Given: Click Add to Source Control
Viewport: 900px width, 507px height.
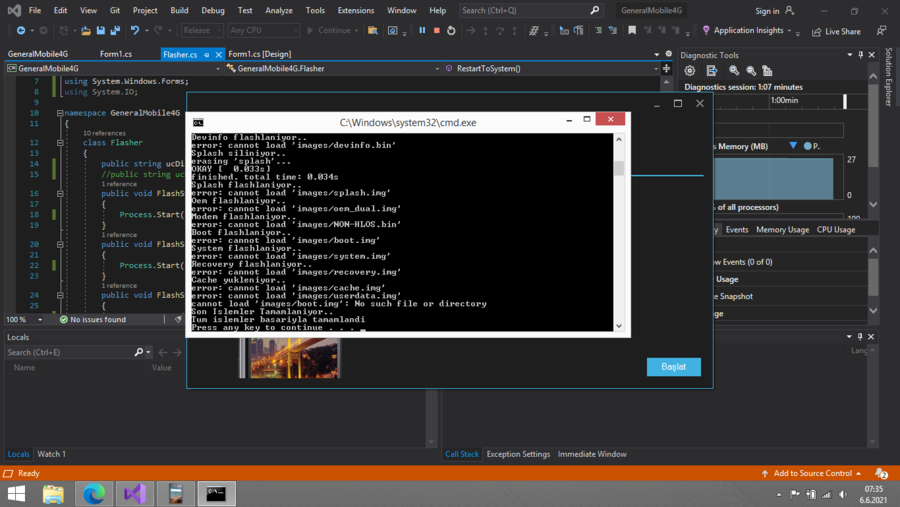Looking at the screenshot, I should click(812, 473).
